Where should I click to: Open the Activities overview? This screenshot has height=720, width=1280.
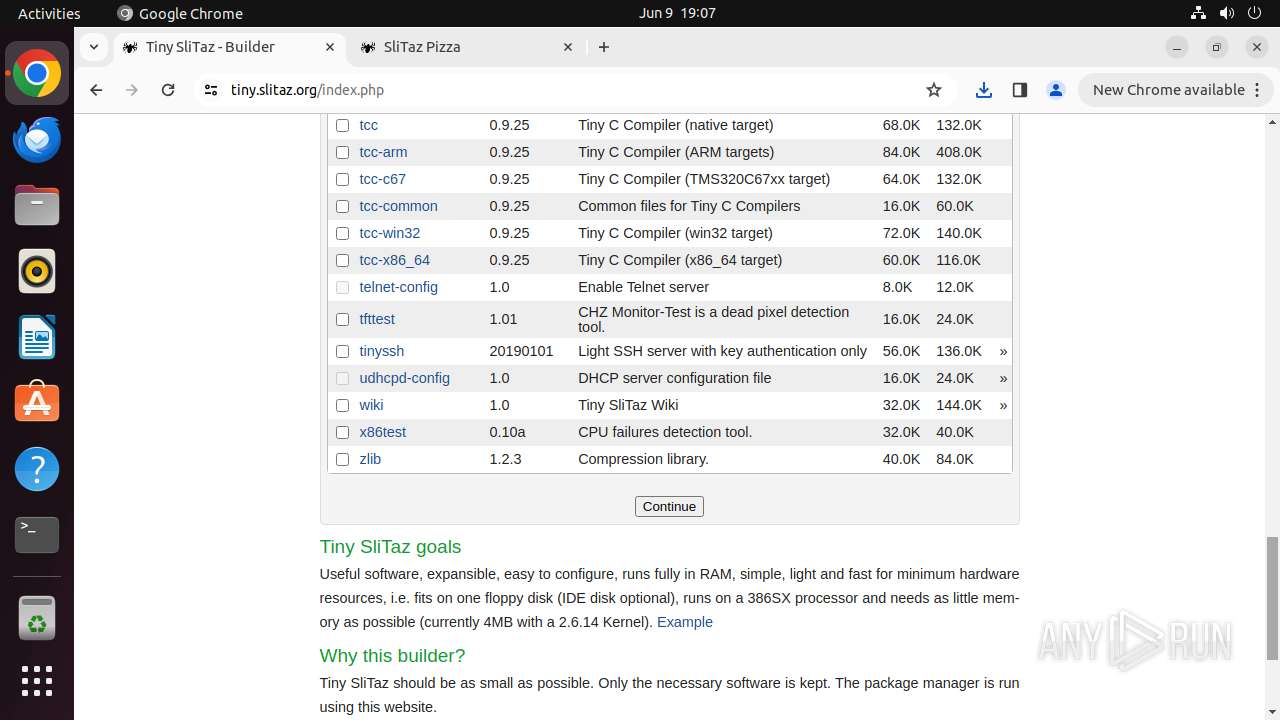[x=49, y=13]
